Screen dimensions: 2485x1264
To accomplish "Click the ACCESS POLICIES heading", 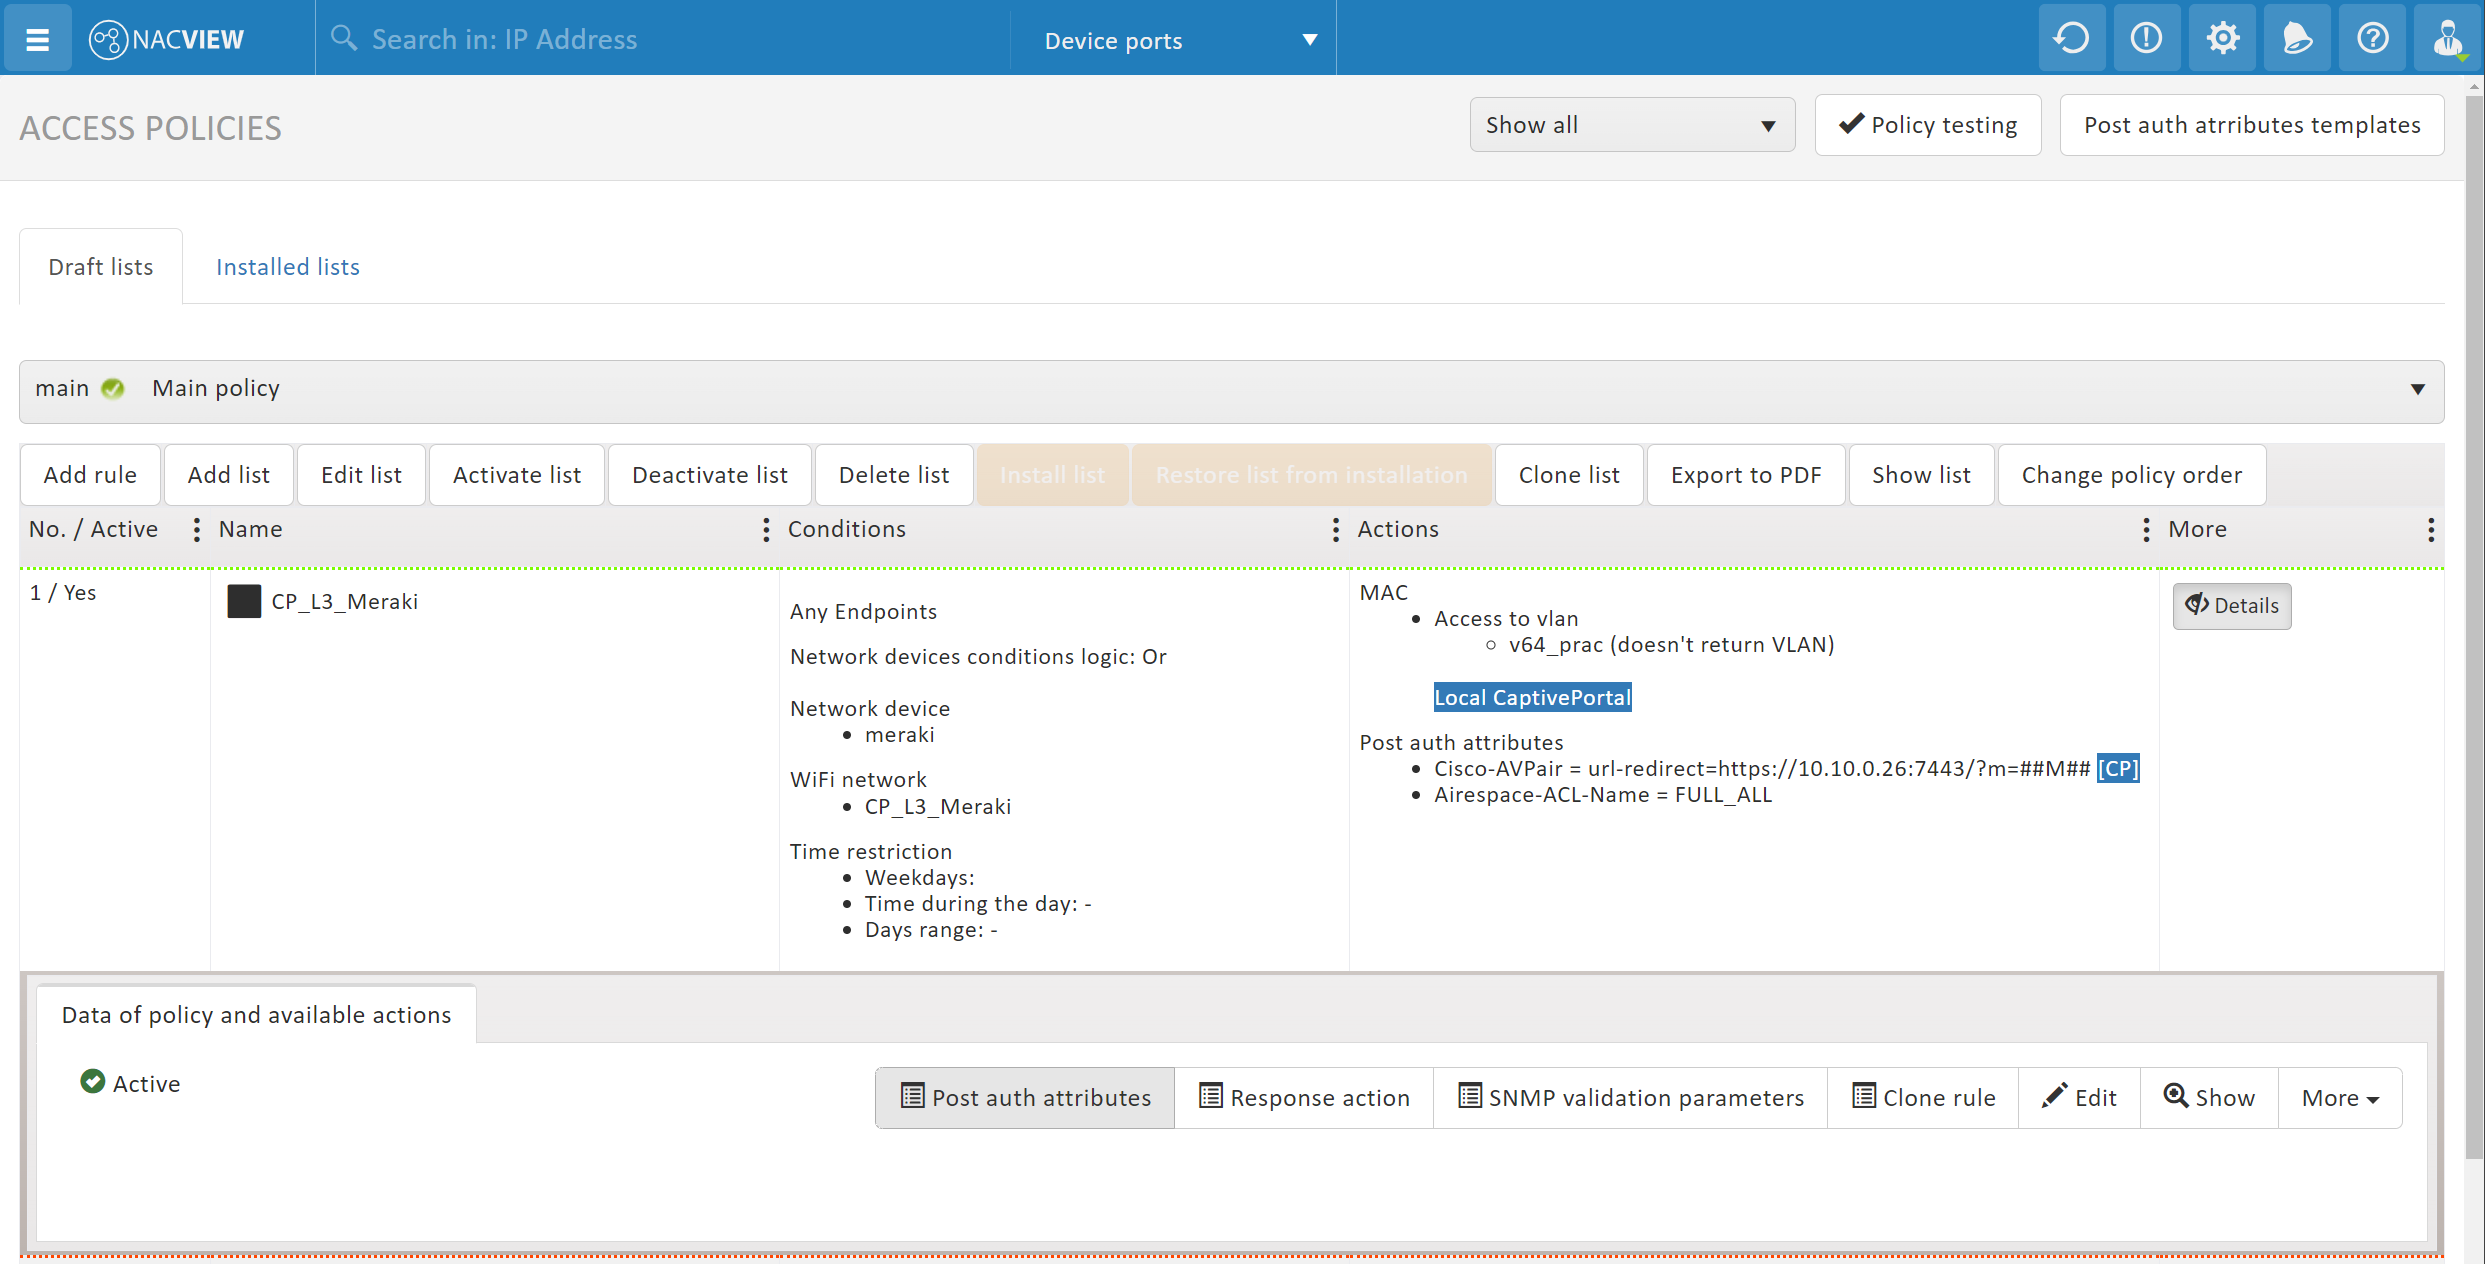I will (x=151, y=128).
